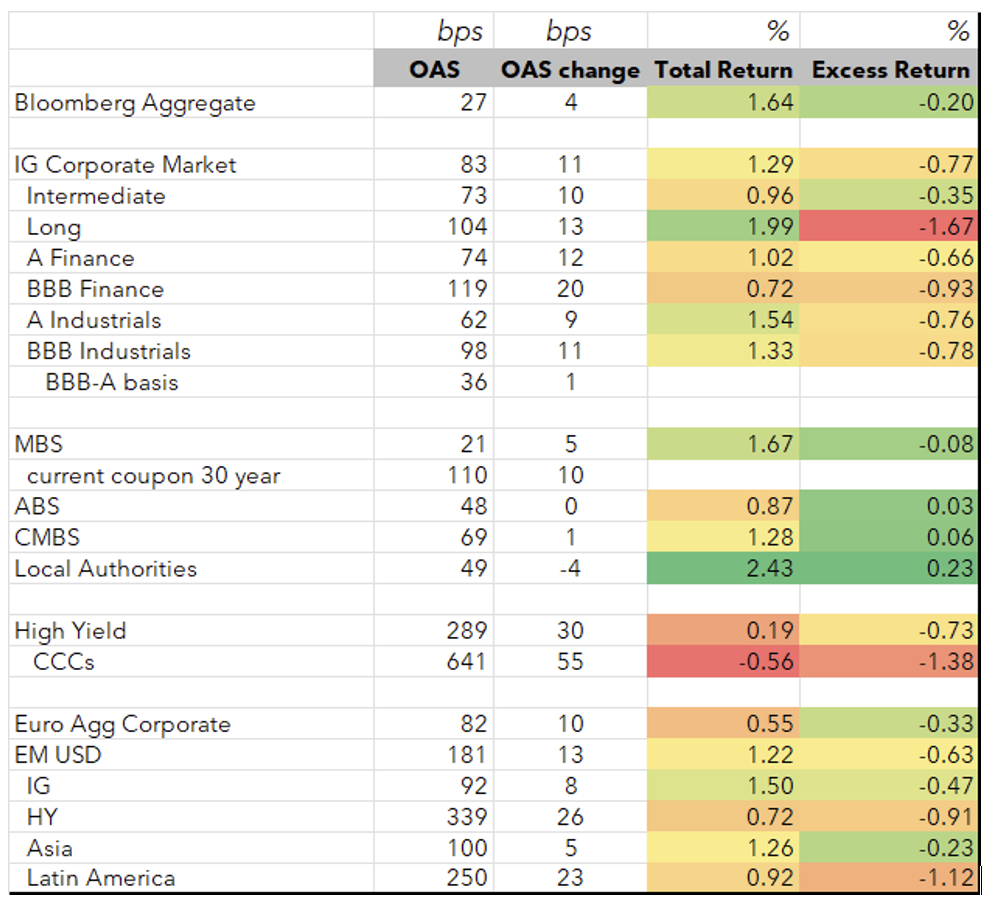Click the BBB Finance OAS change cell showing 20

click(x=570, y=289)
